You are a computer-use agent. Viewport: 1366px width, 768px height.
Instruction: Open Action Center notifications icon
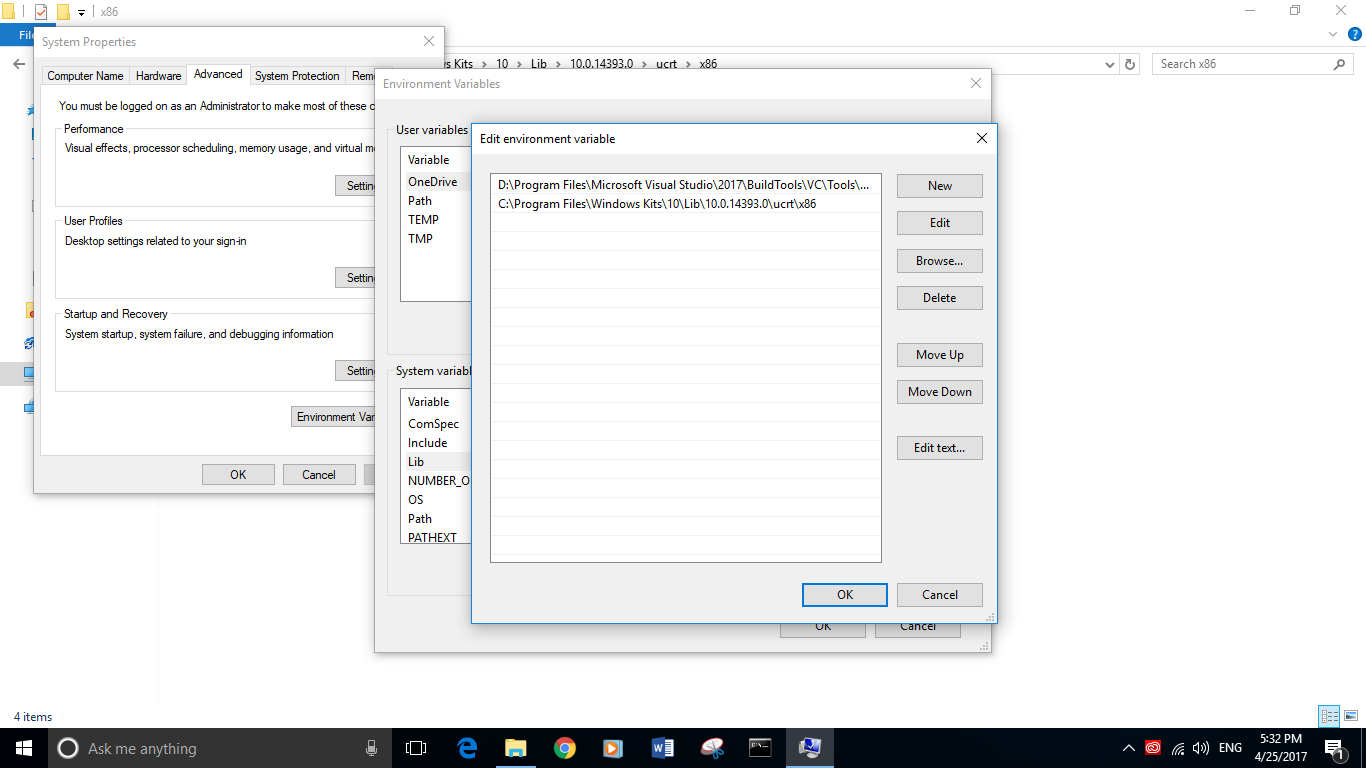(1334, 748)
